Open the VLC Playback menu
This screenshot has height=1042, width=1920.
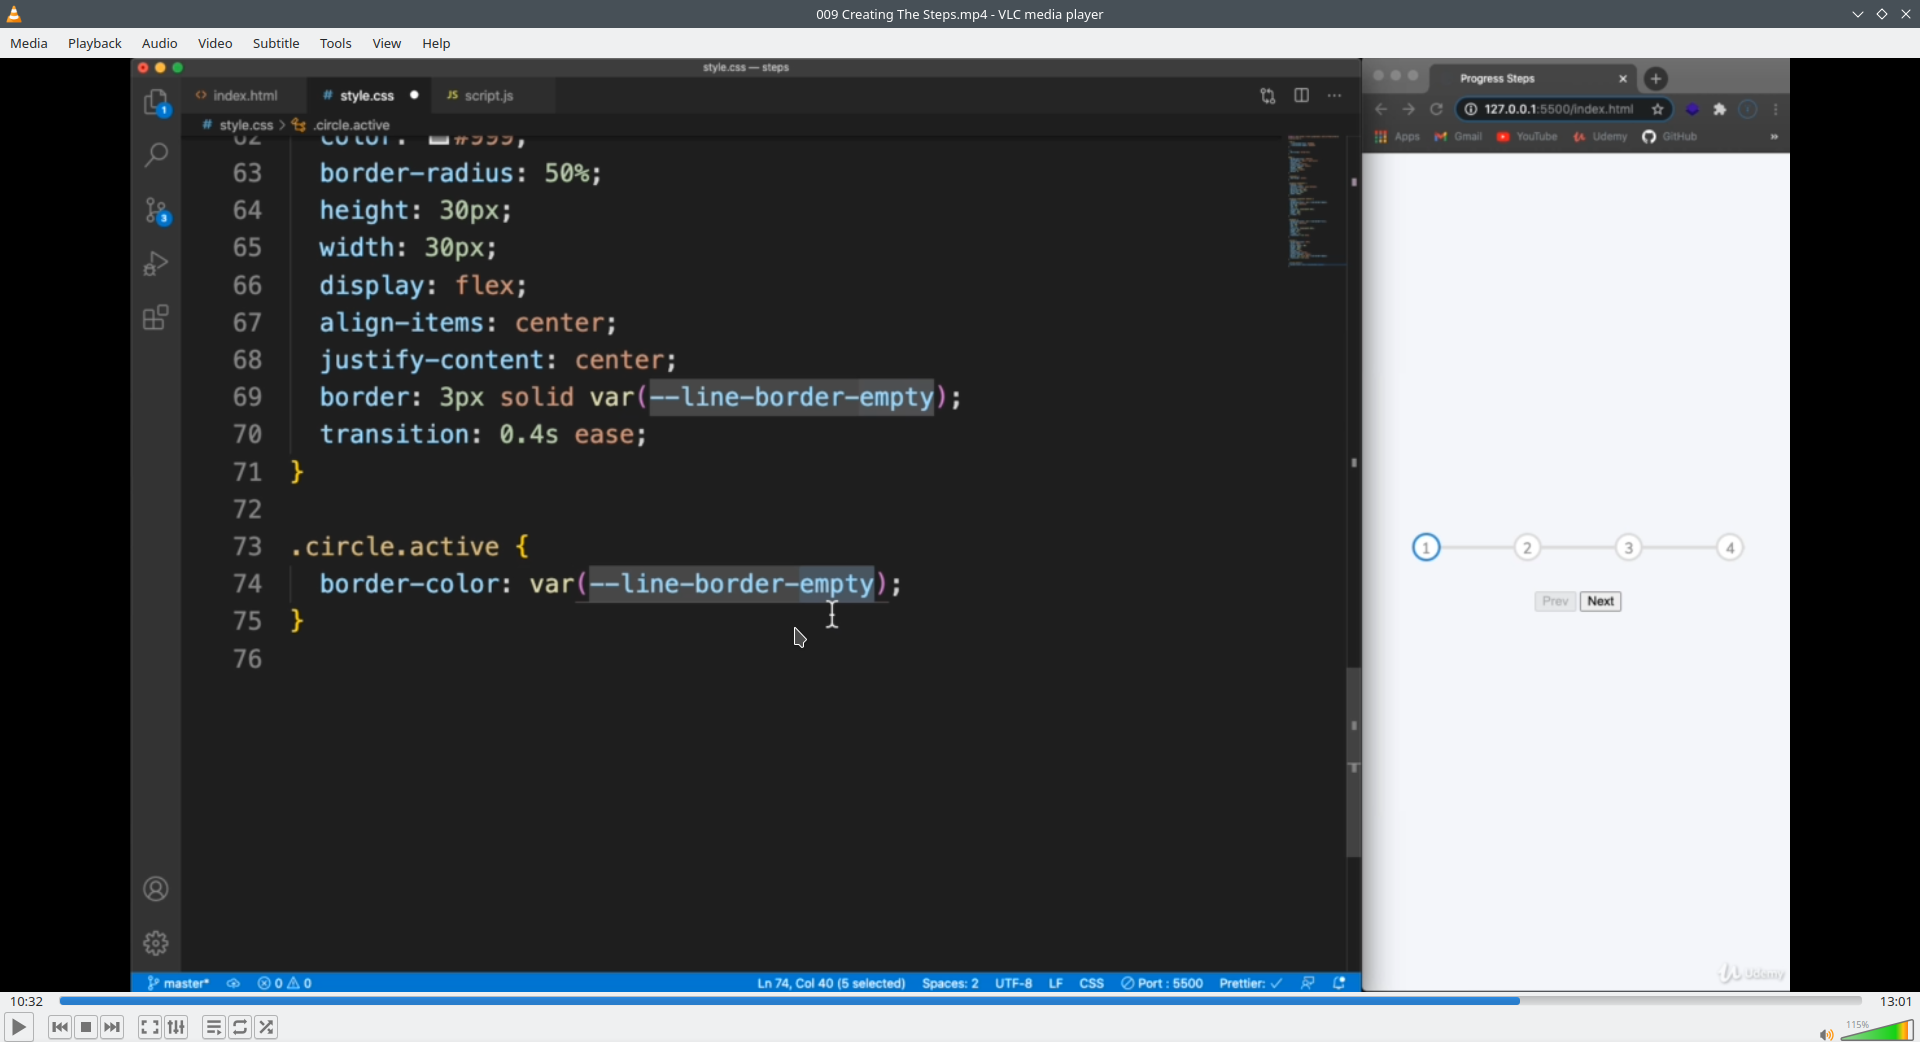pyautogui.click(x=95, y=43)
